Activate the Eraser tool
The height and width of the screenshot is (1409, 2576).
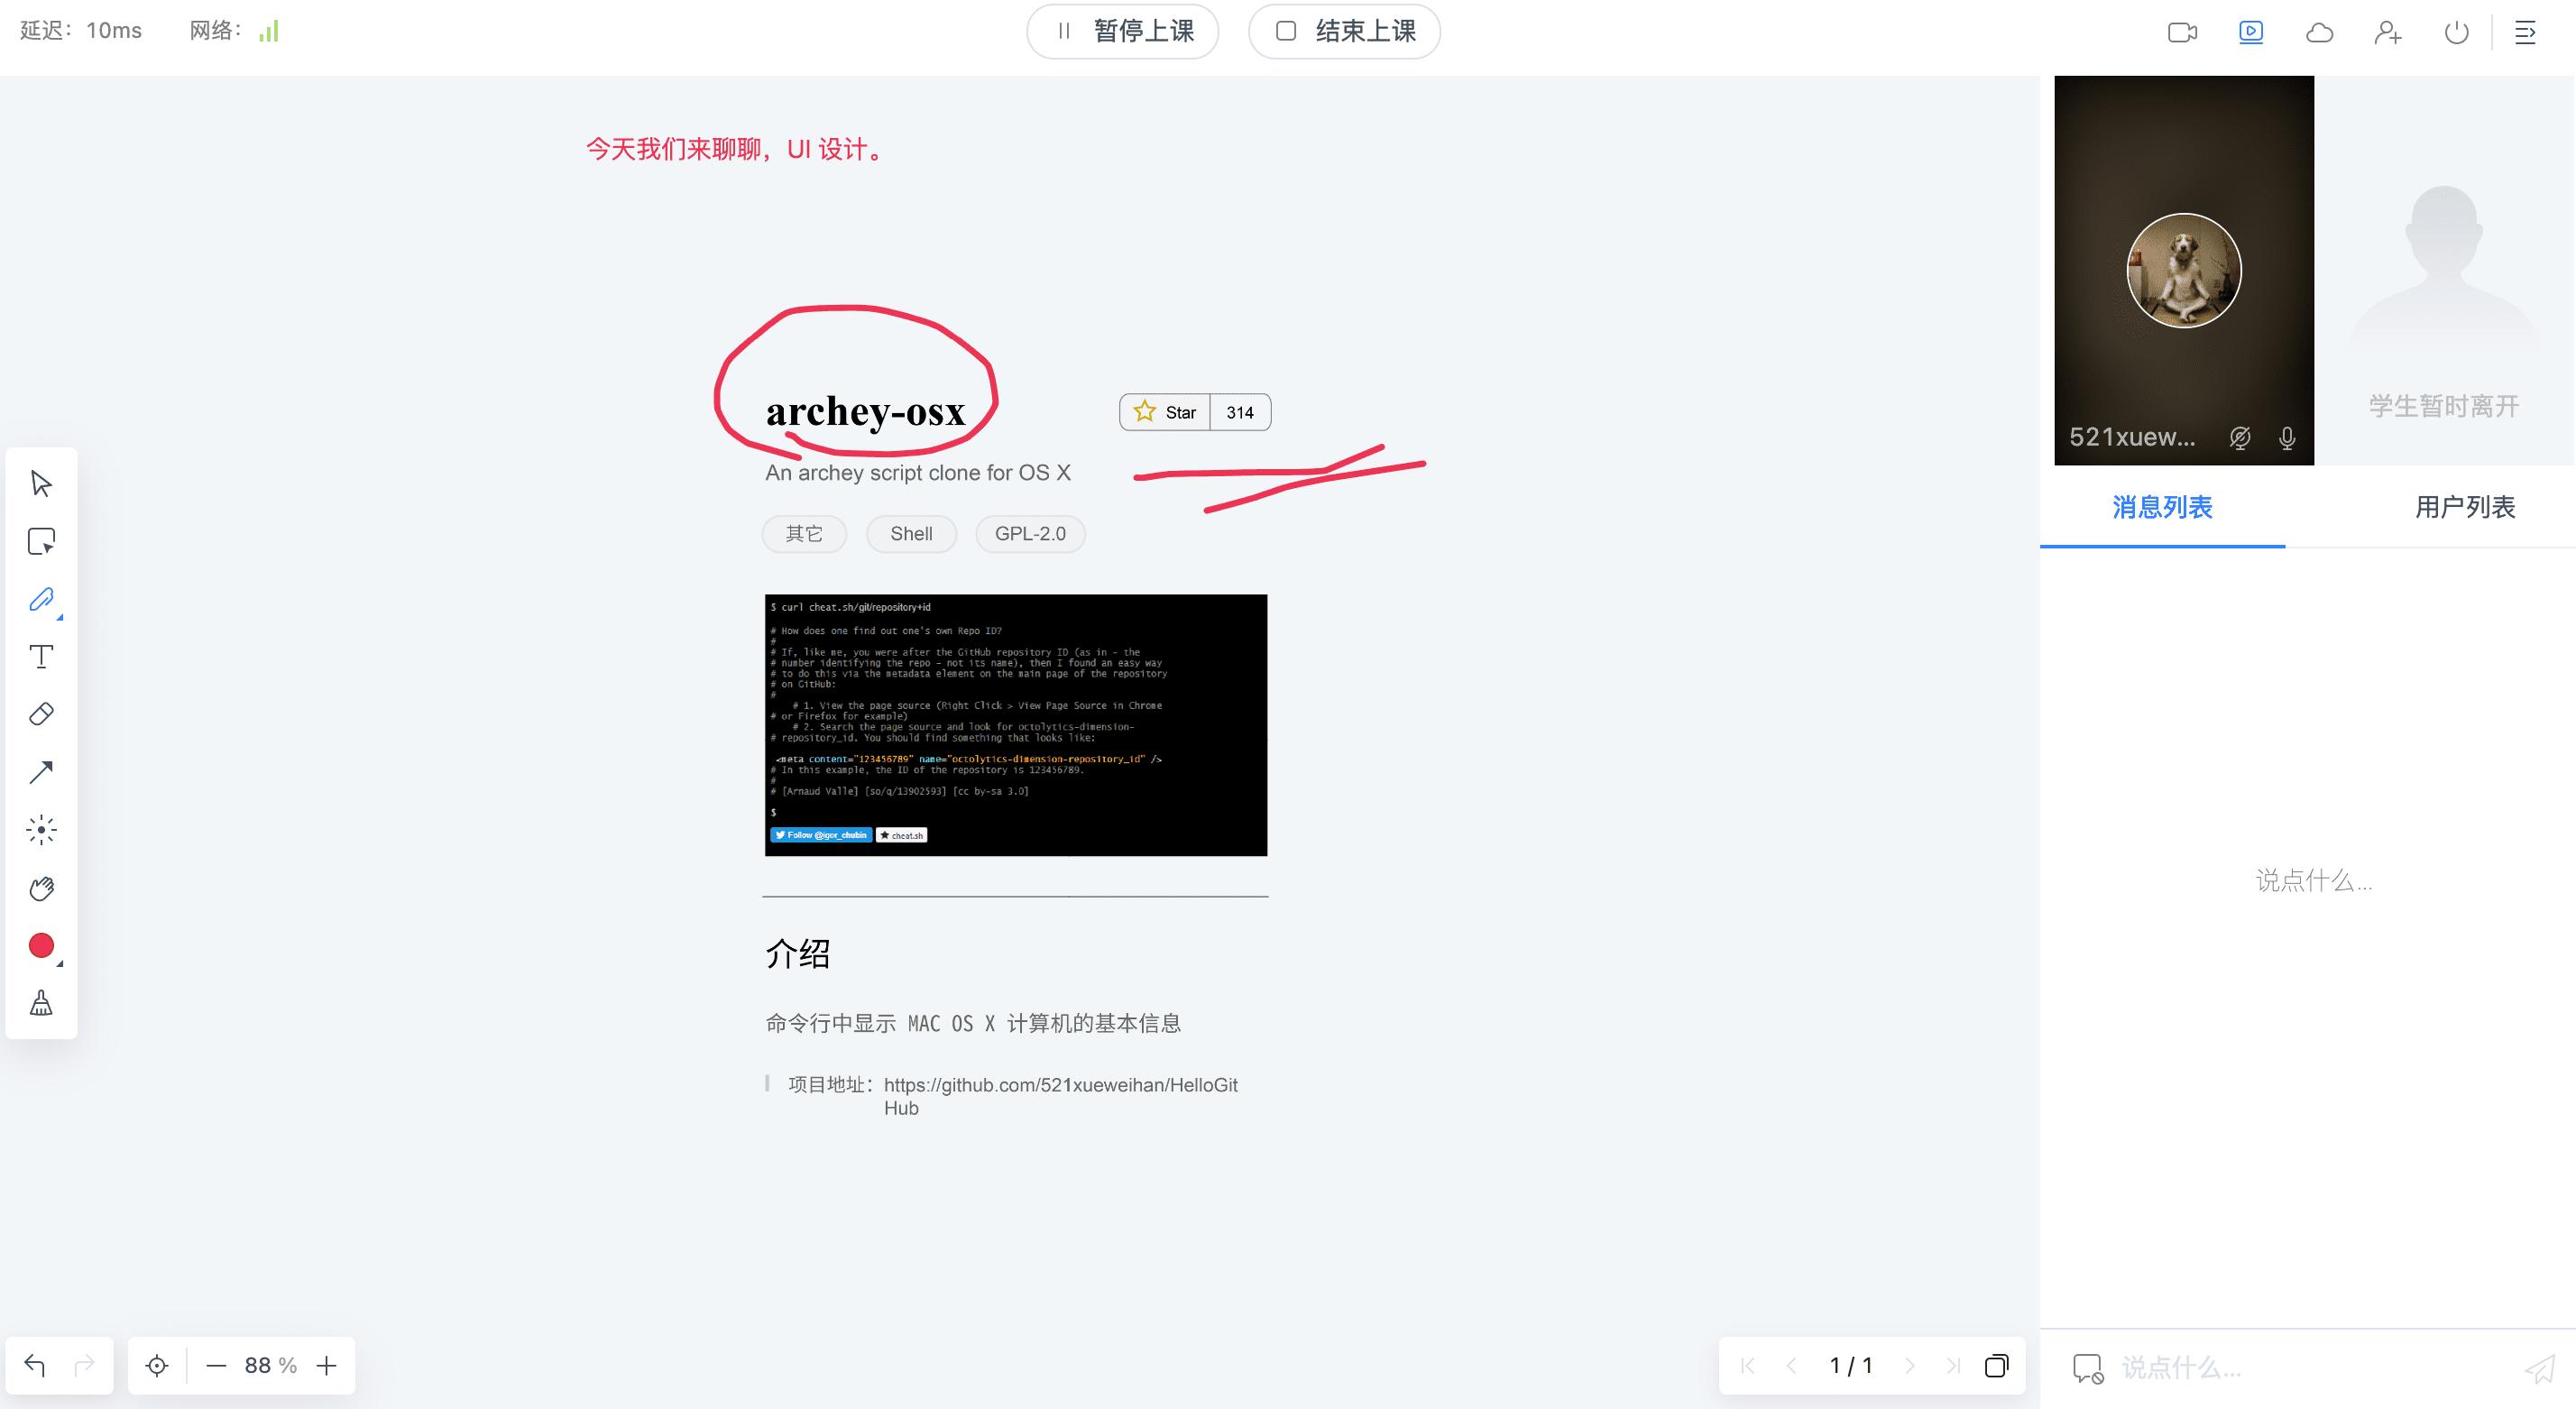tap(41, 713)
